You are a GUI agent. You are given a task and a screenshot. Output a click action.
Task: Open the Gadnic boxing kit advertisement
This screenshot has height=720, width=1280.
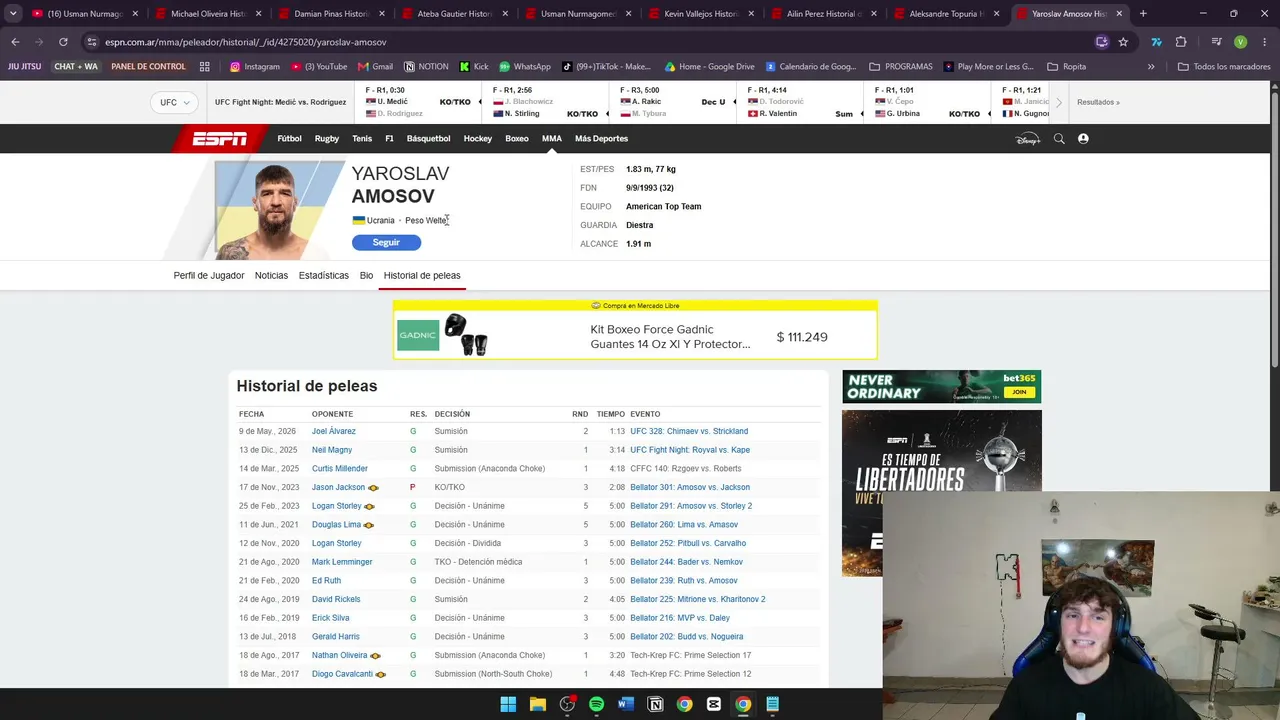tap(635, 330)
